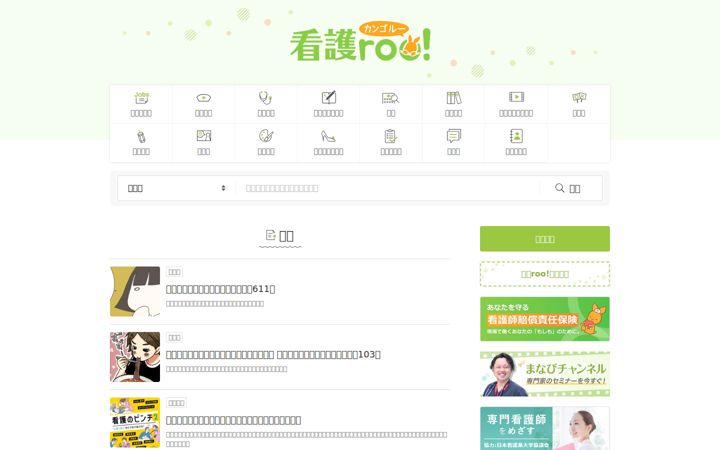Image resolution: width=720 pixels, height=450 pixels.
Task: Open the black-haired girl manga thumbnail
Action: click(135, 292)
